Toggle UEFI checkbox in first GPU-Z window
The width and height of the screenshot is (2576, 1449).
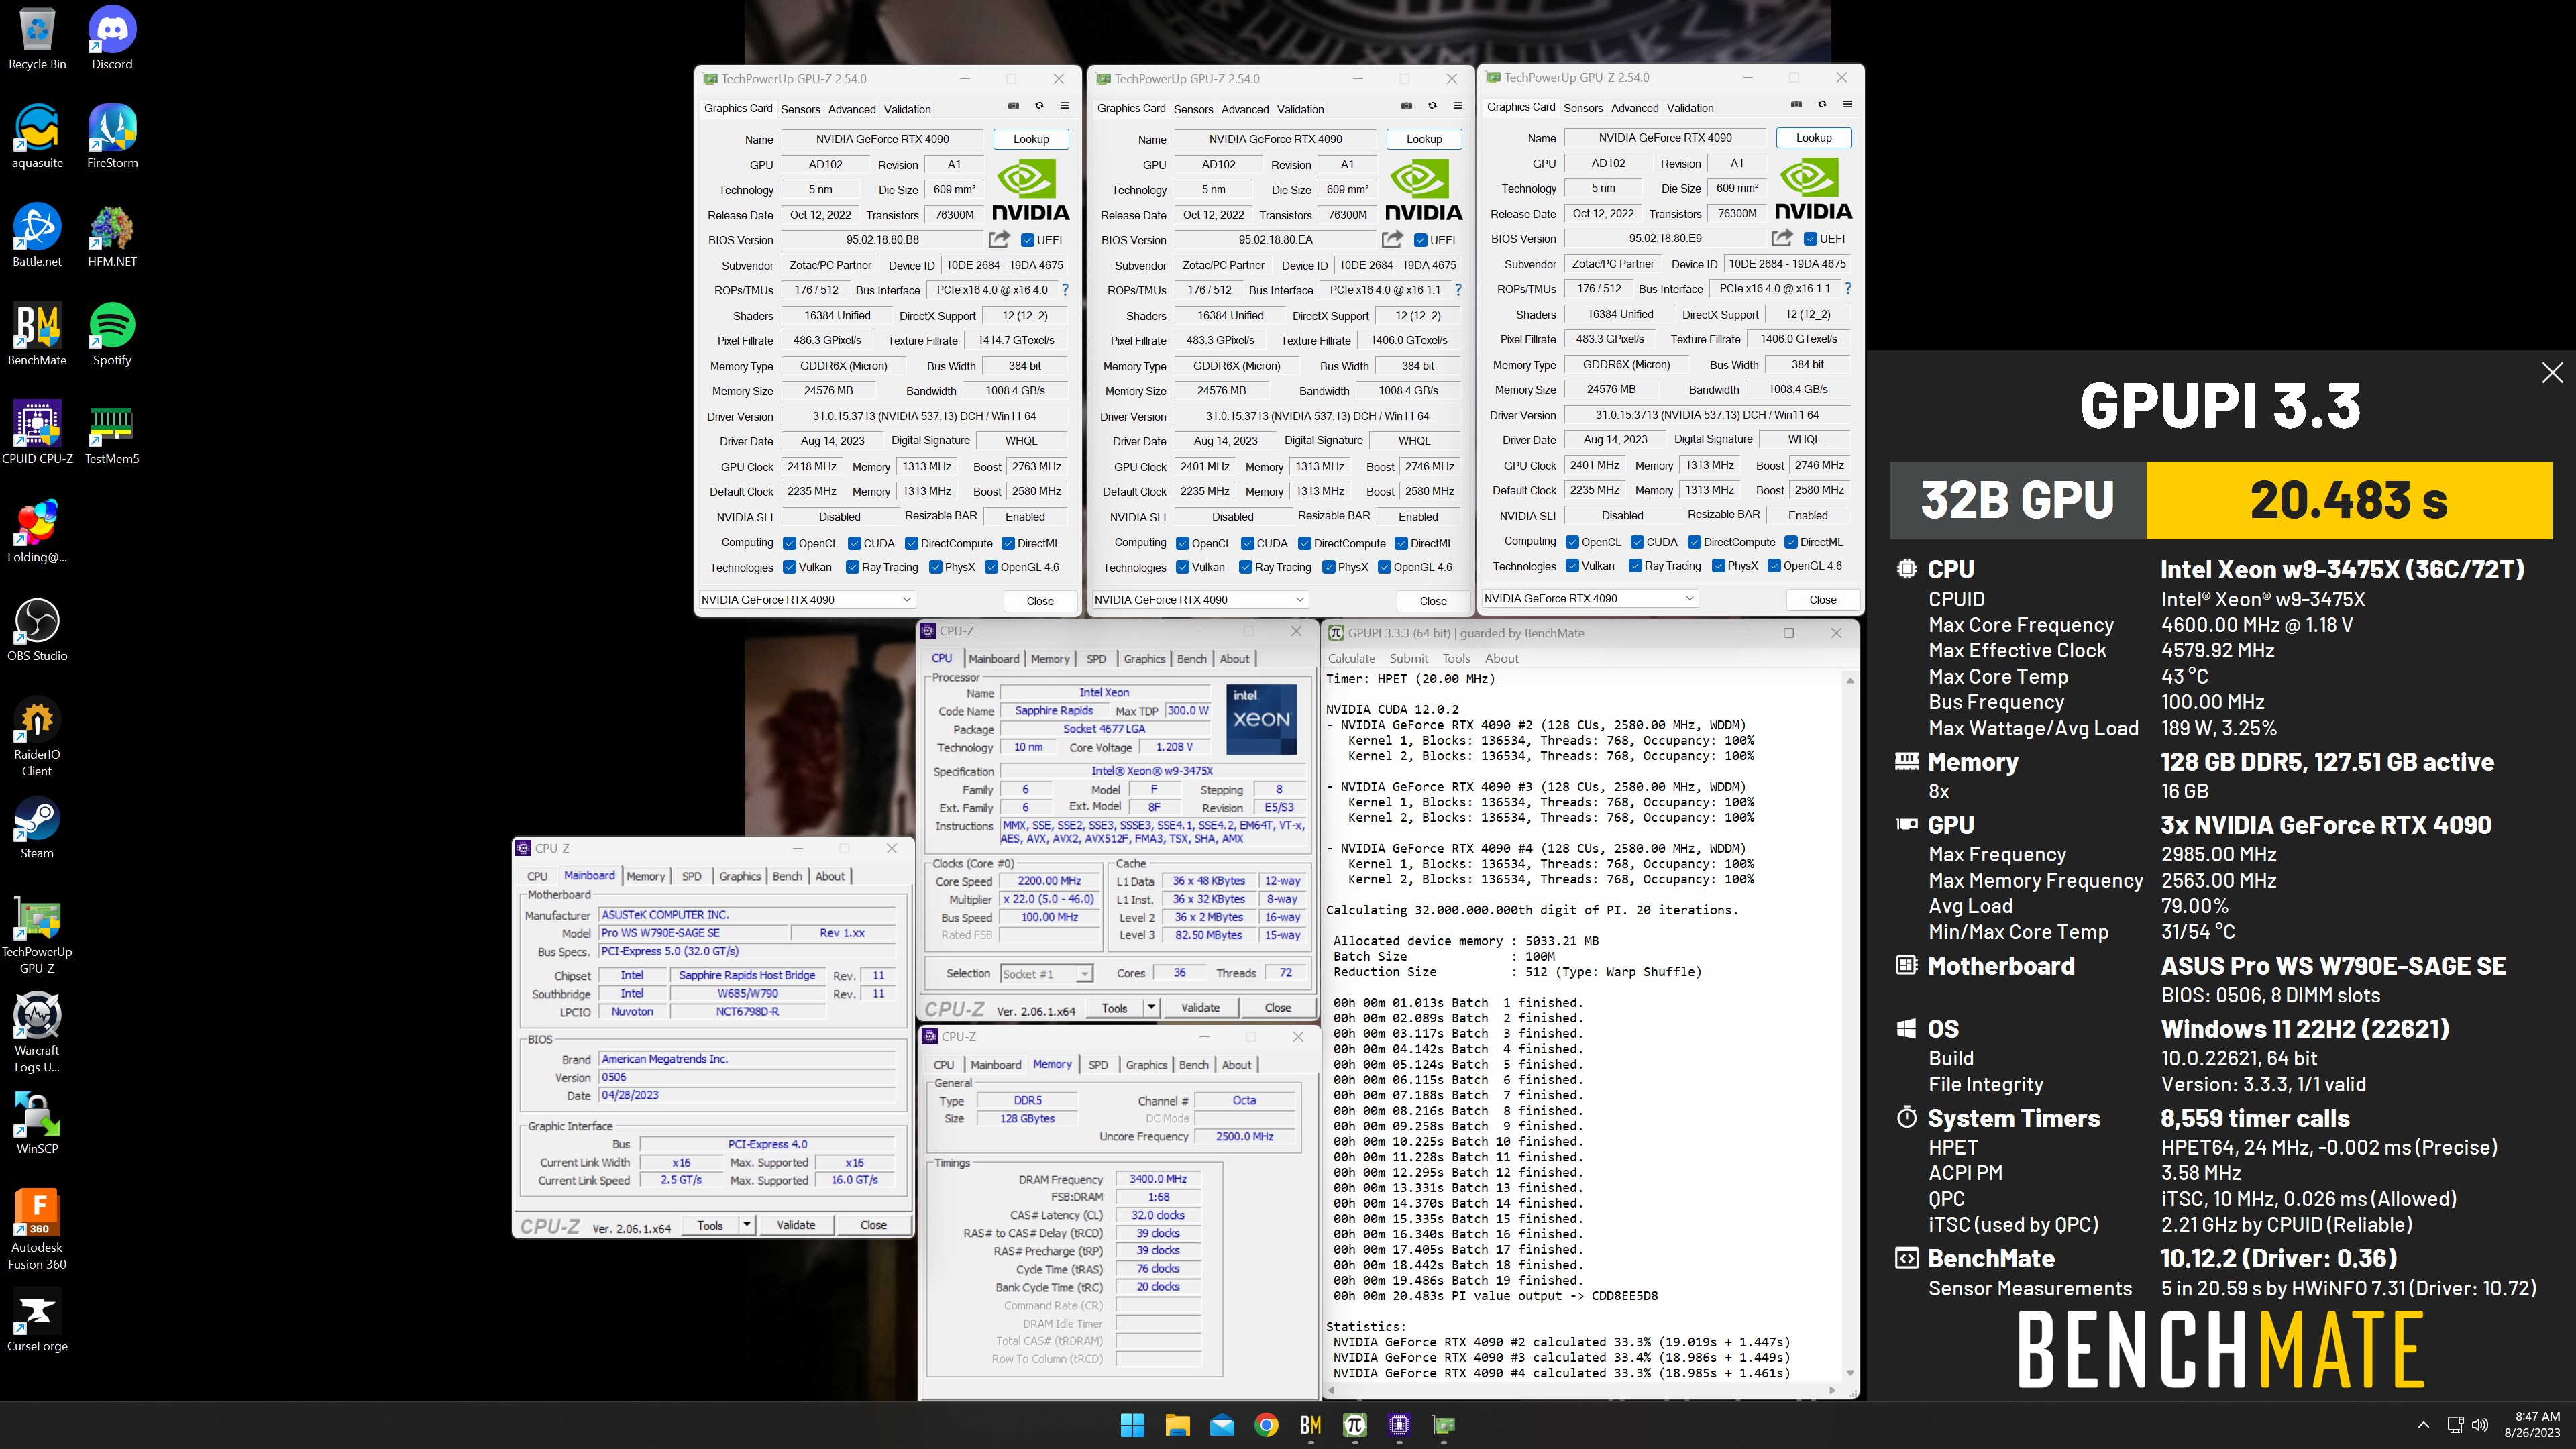coord(1027,240)
